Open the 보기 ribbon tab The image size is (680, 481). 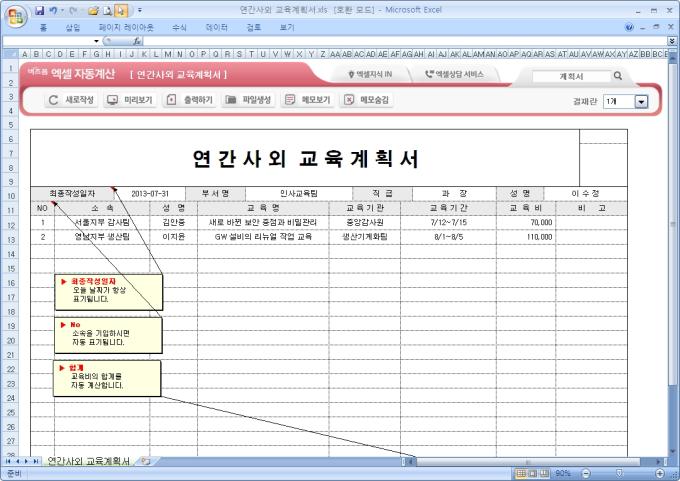(287, 27)
